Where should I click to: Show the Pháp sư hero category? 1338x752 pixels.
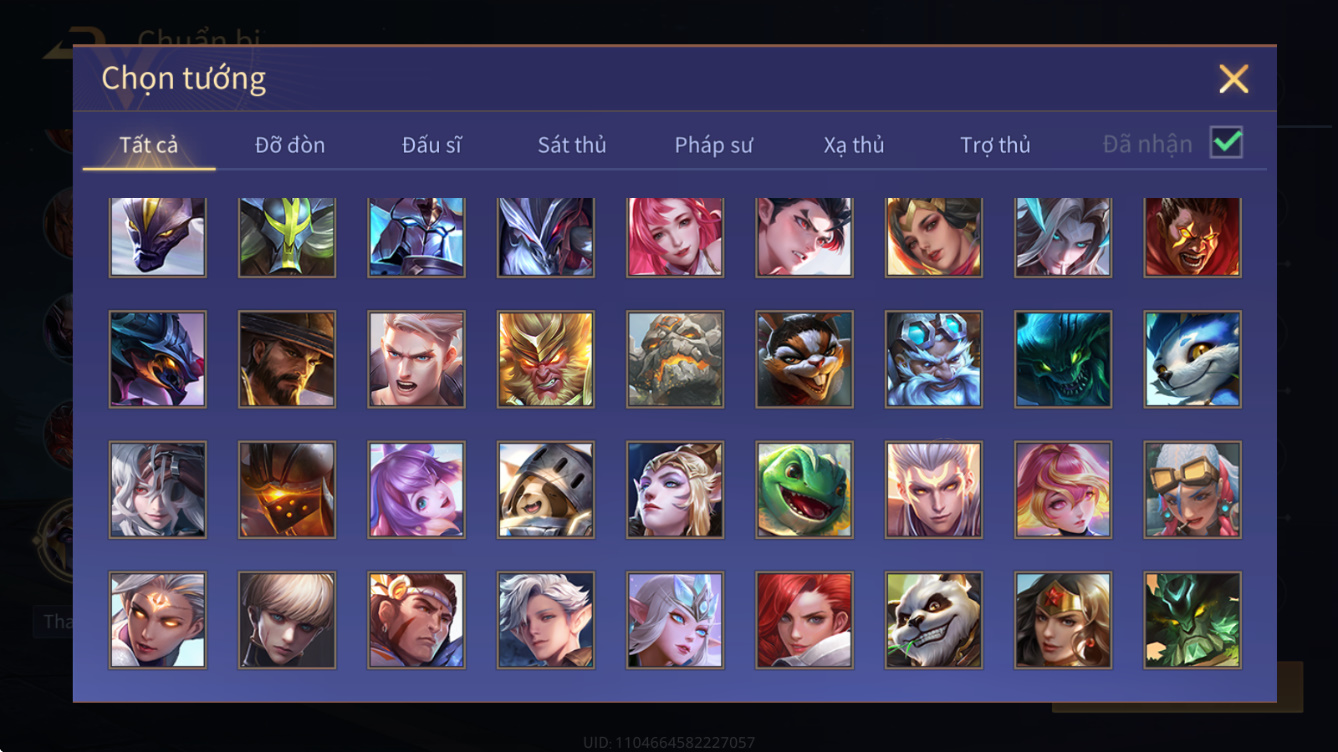[713, 145]
